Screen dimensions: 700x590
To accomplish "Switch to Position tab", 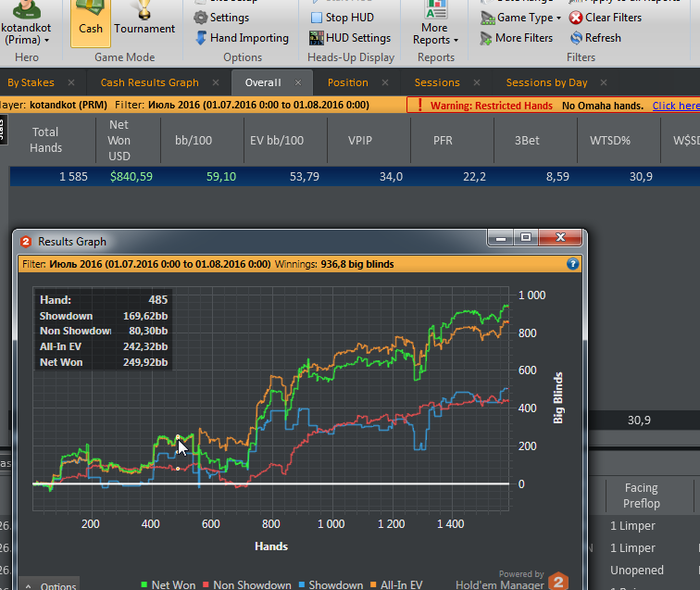I will 348,83.
